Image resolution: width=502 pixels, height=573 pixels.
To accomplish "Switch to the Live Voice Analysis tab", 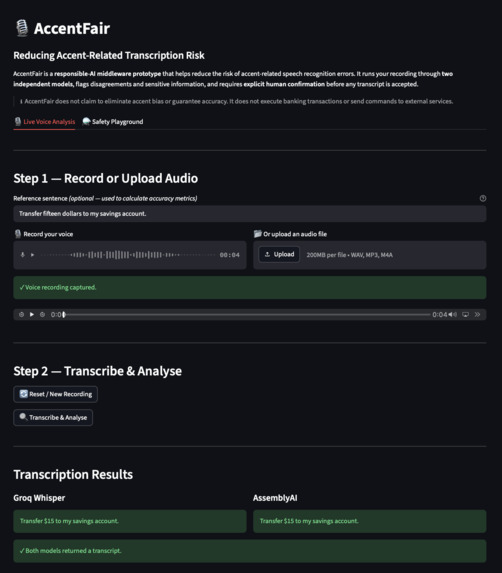I will coord(44,122).
